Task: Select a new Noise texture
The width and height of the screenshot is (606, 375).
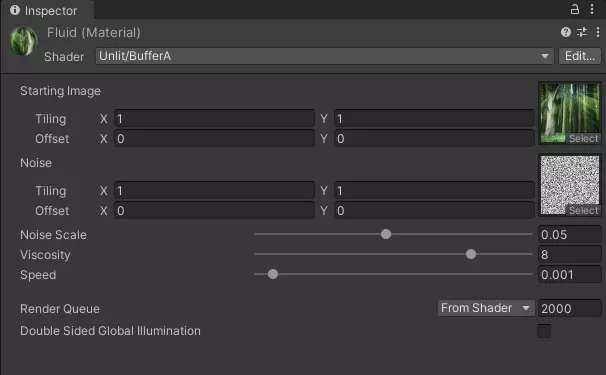Action: [x=584, y=210]
